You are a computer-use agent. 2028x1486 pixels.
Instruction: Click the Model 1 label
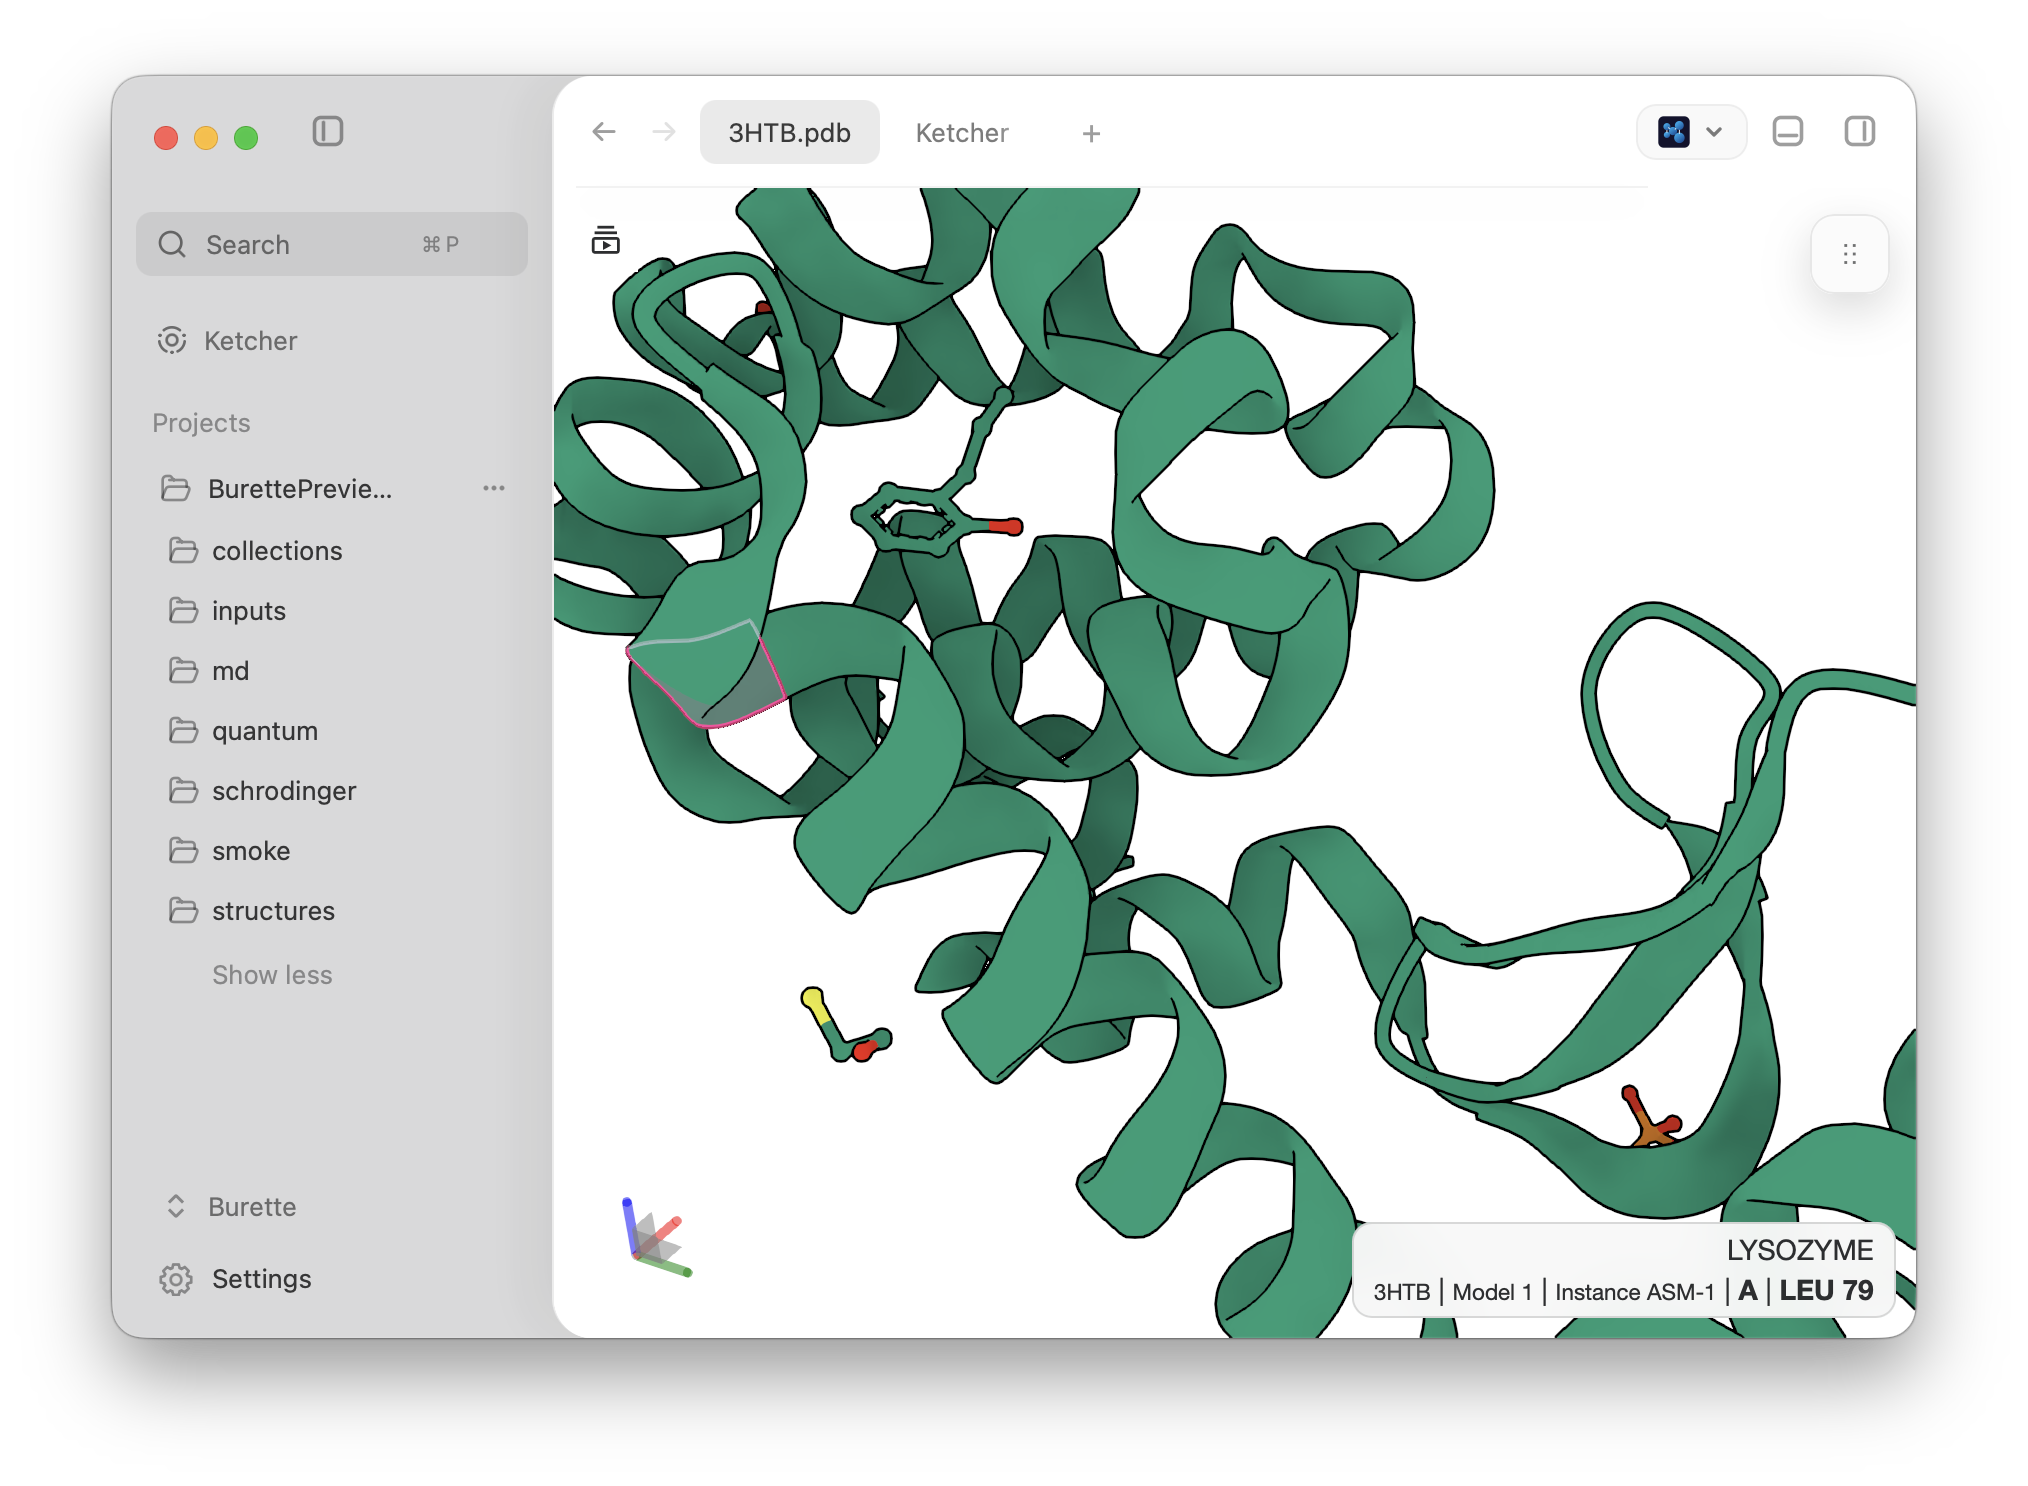pyautogui.click(x=1492, y=1292)
